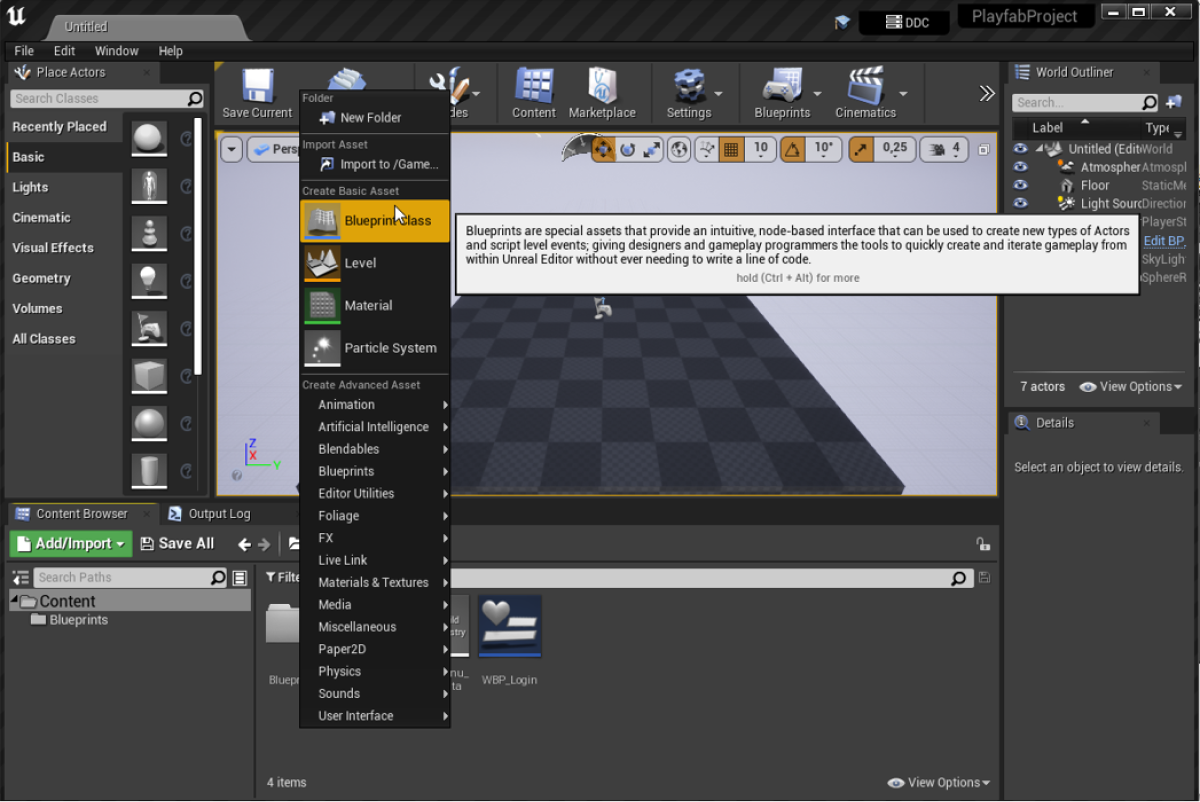This screenshot has height=802, width=1200.
Task: Open the Settings gear toolbar icon
Action: pos(688,93)
